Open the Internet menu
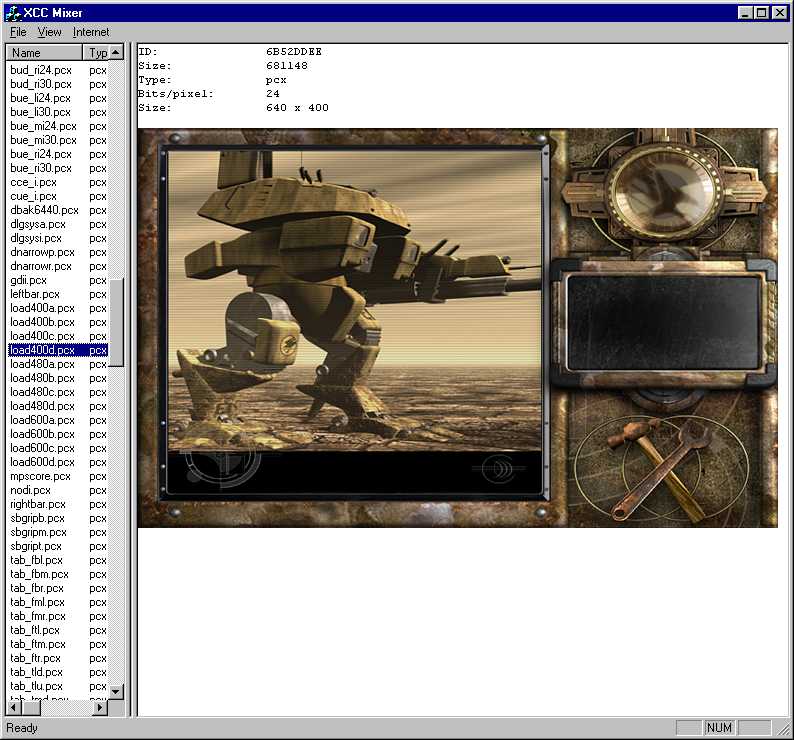 91,32
